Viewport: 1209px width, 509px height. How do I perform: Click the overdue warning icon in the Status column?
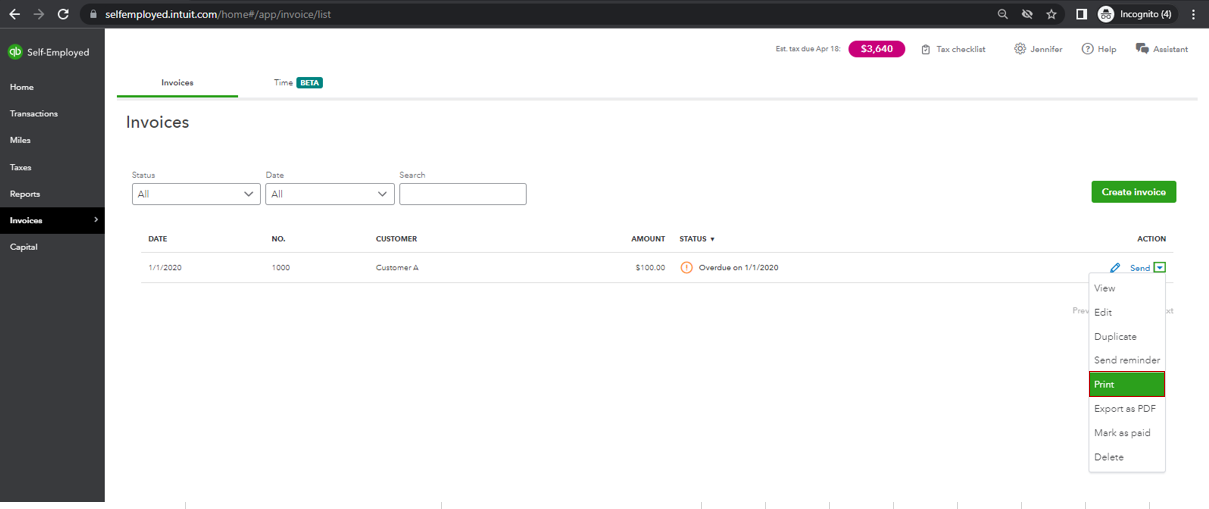686,268
